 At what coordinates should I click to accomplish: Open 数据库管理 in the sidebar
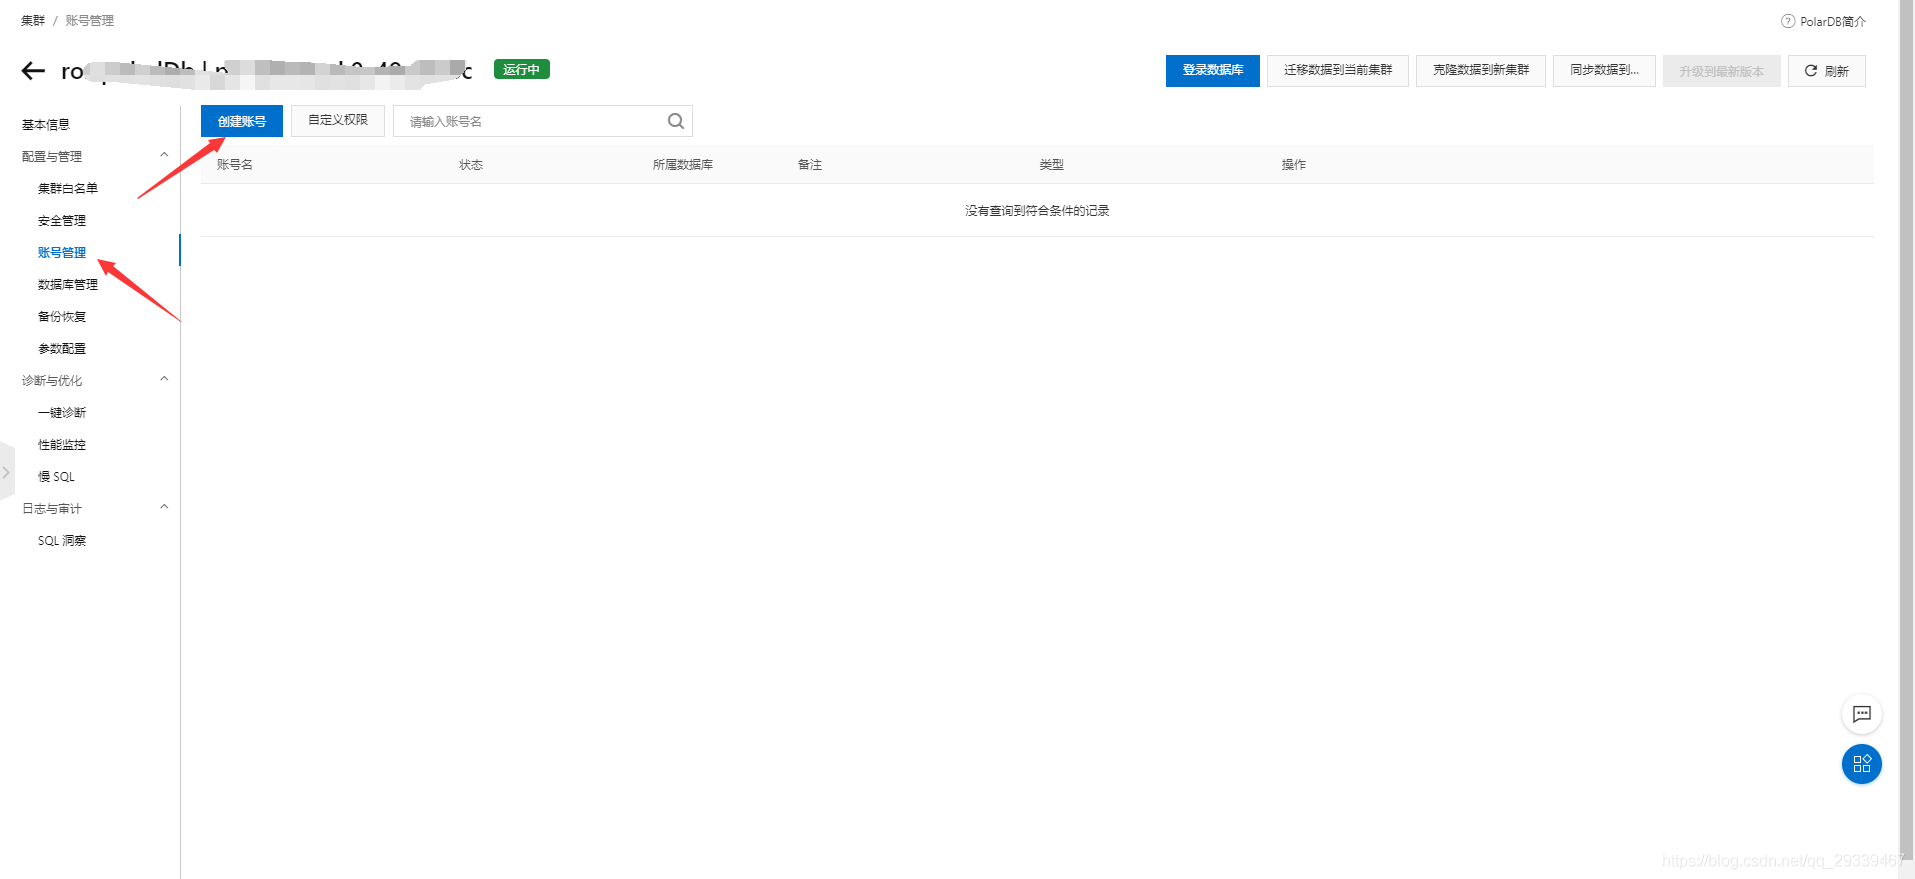point(68,285)
